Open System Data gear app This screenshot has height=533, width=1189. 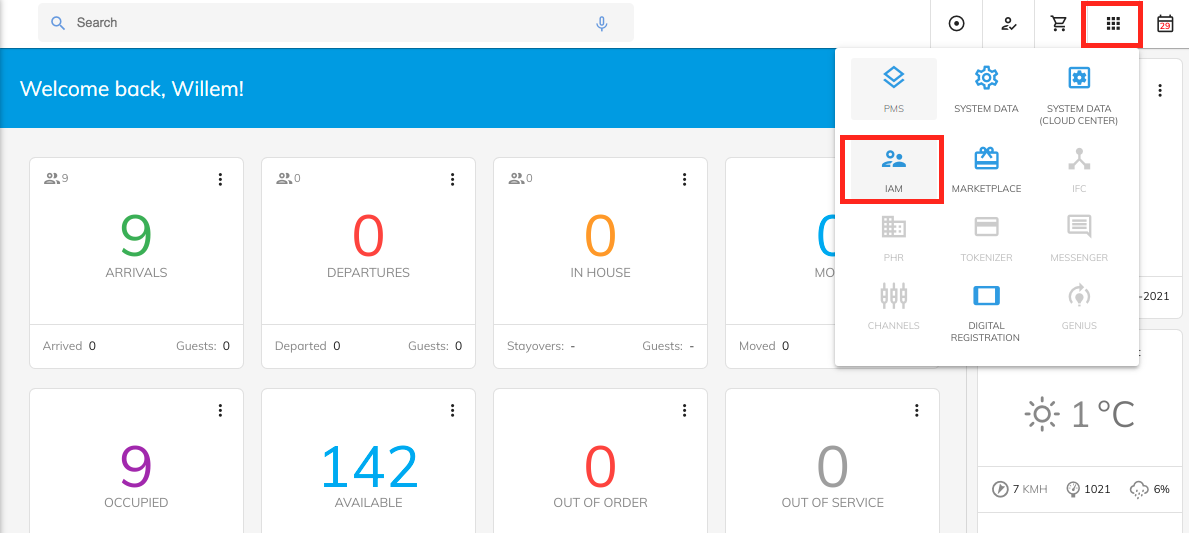click(986, 89)
